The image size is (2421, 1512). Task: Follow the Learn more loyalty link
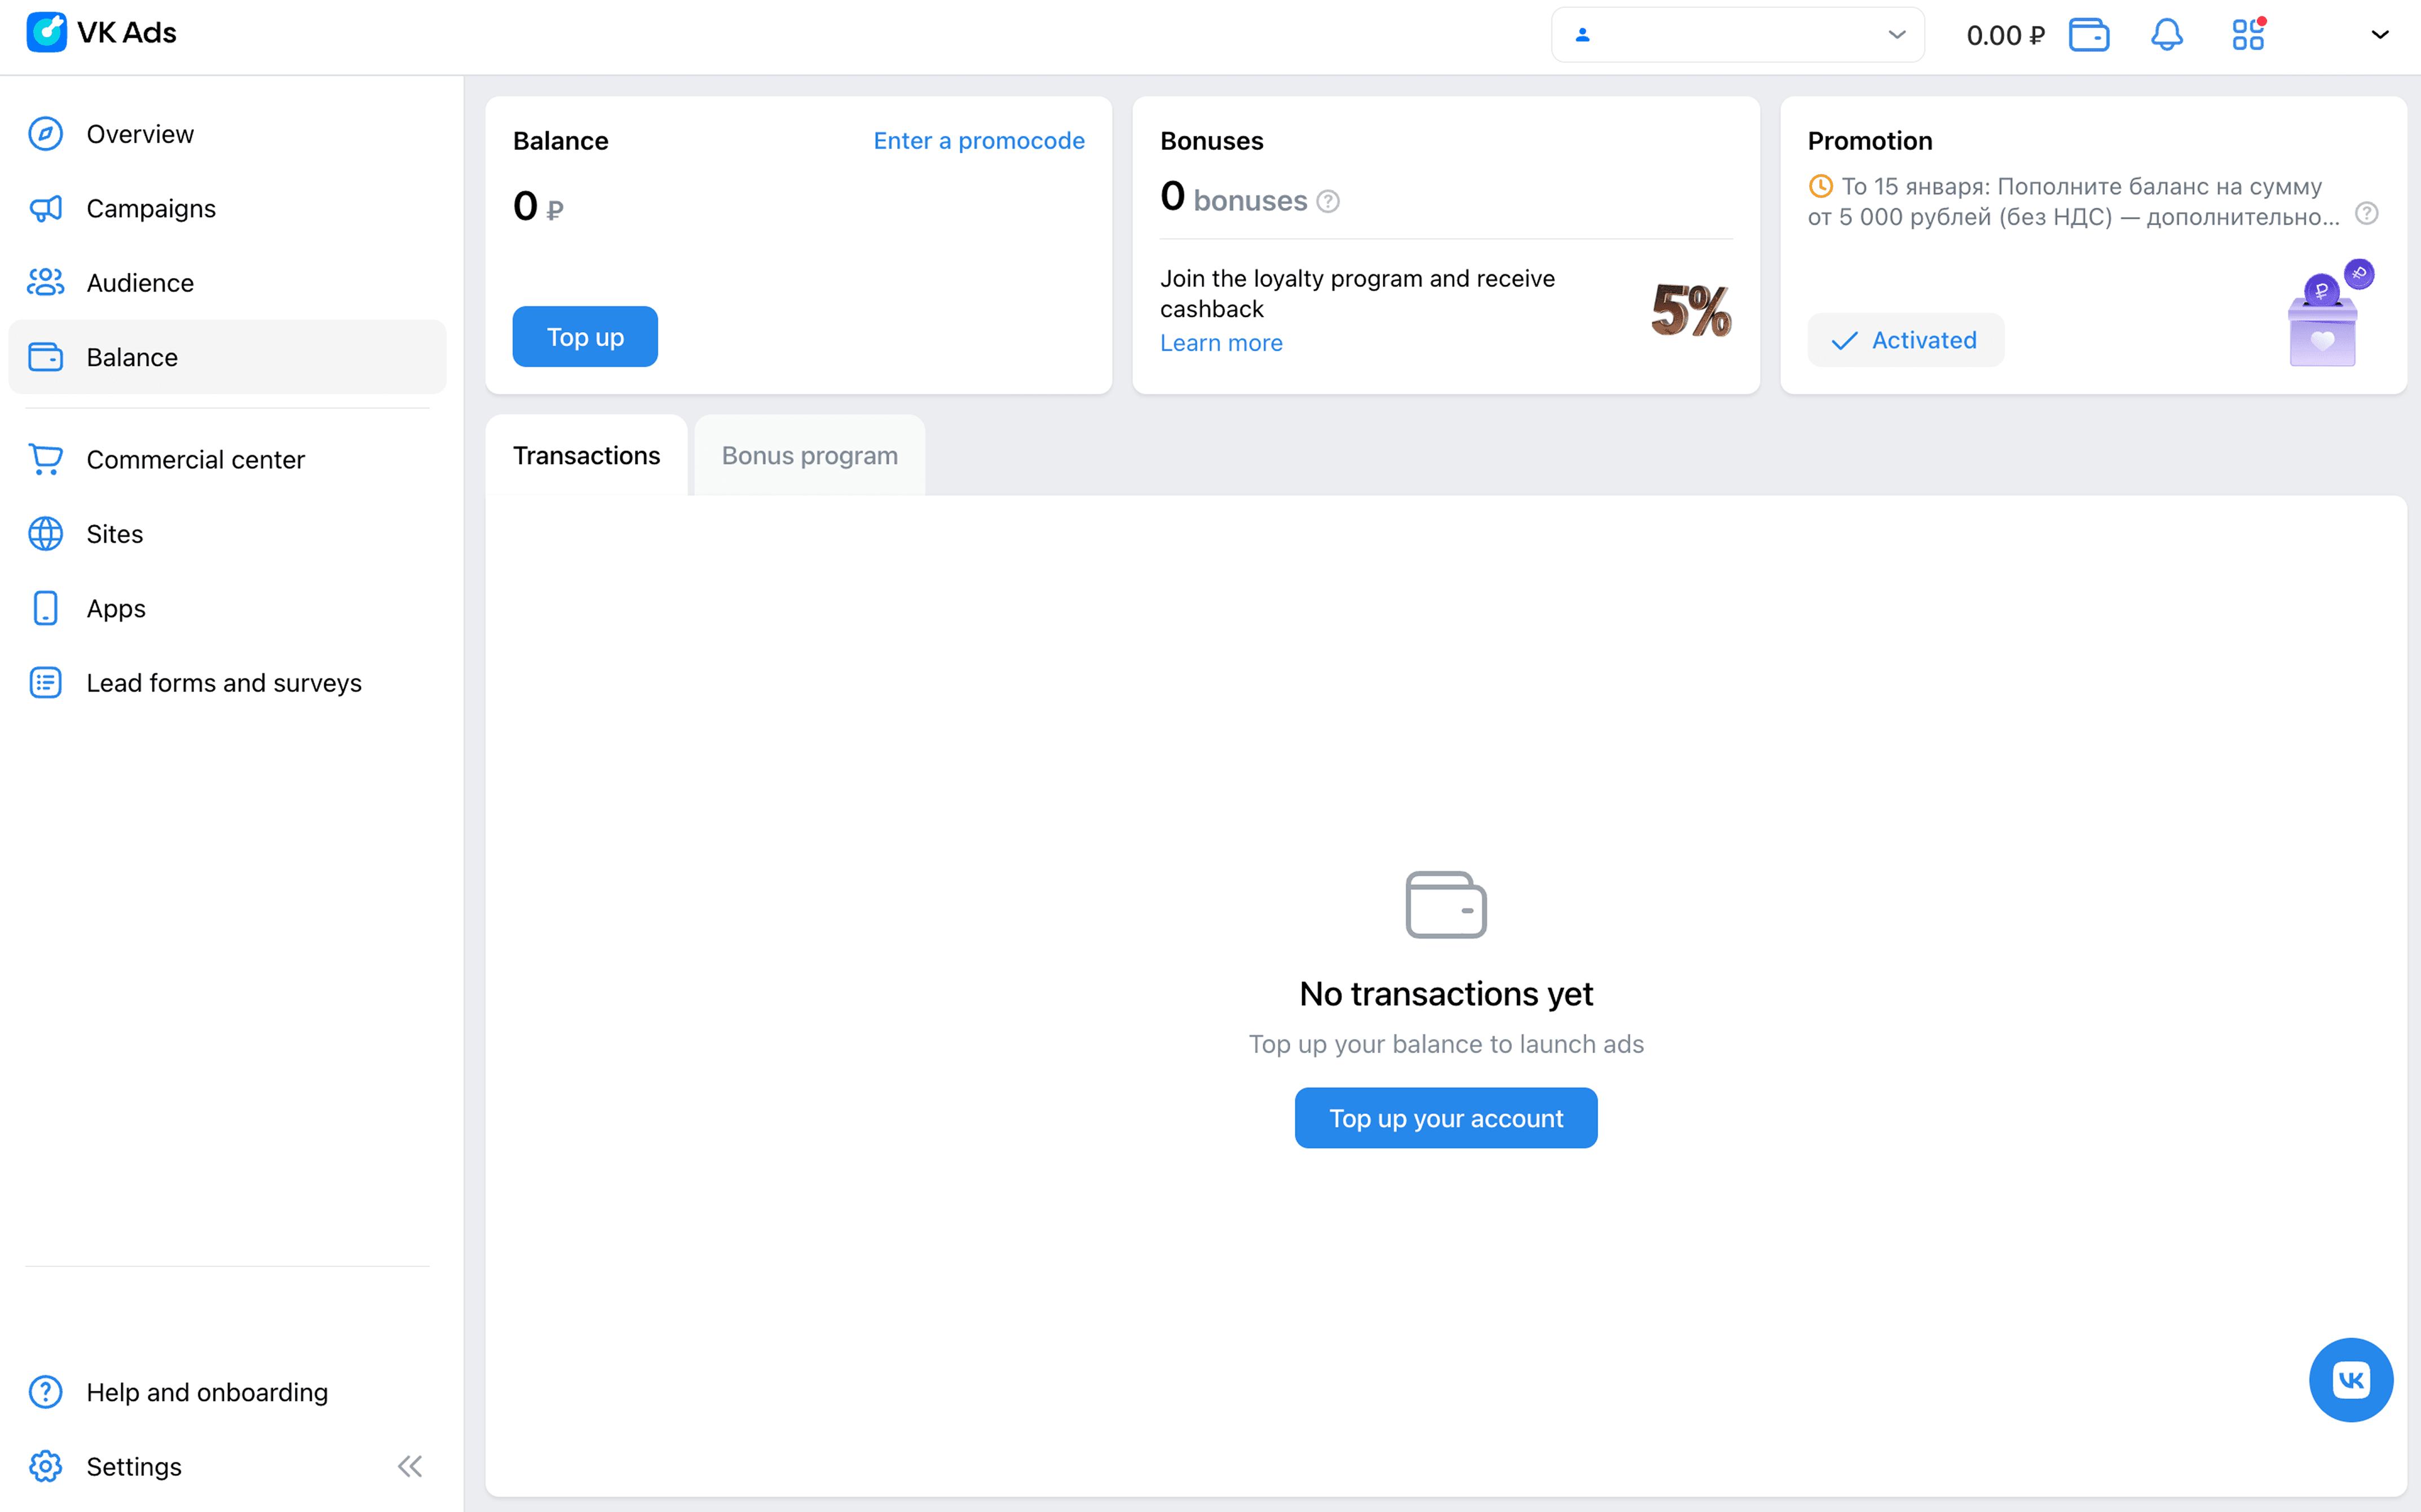pyautogui.click(x=1220, y=343)
